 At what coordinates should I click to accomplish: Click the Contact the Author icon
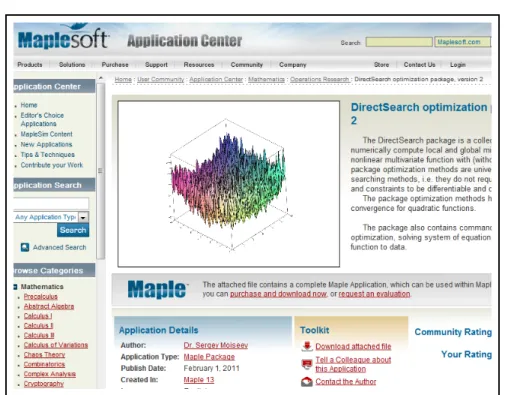pos(307,382)
